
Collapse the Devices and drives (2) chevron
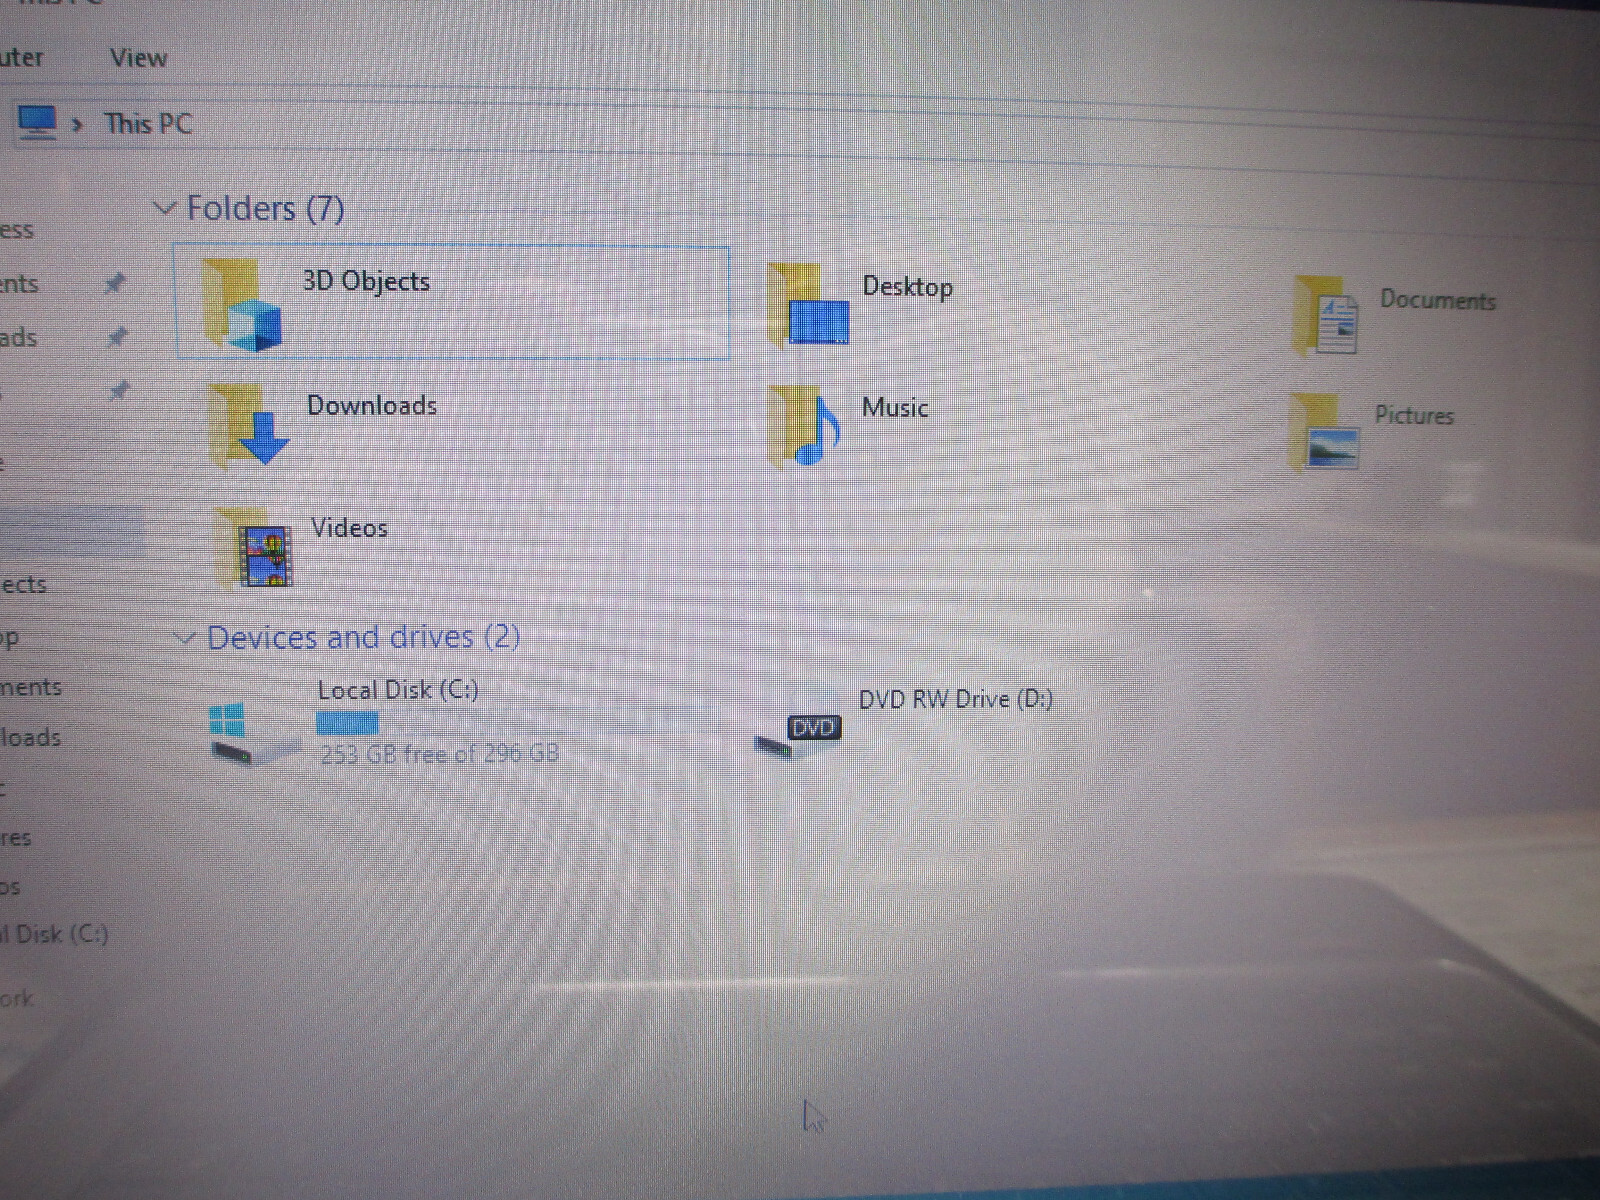(x=184, y=638)
